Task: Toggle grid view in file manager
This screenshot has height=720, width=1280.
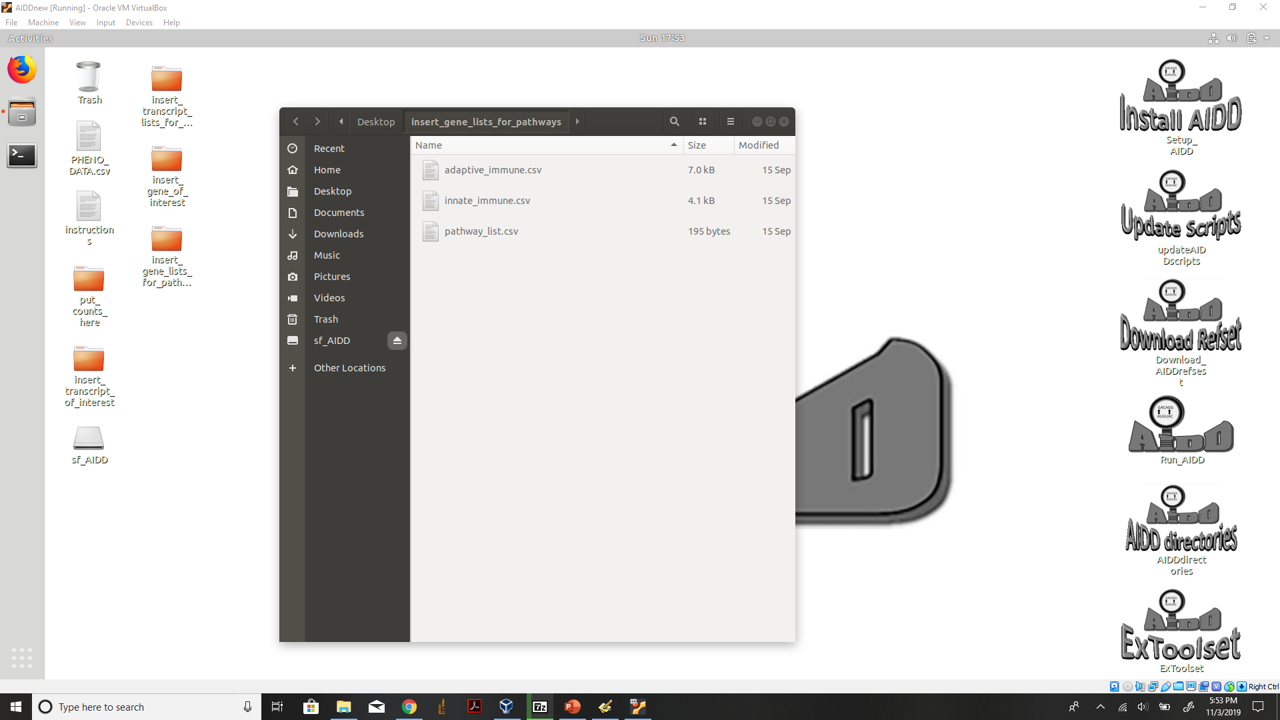Action: (702, 121)
